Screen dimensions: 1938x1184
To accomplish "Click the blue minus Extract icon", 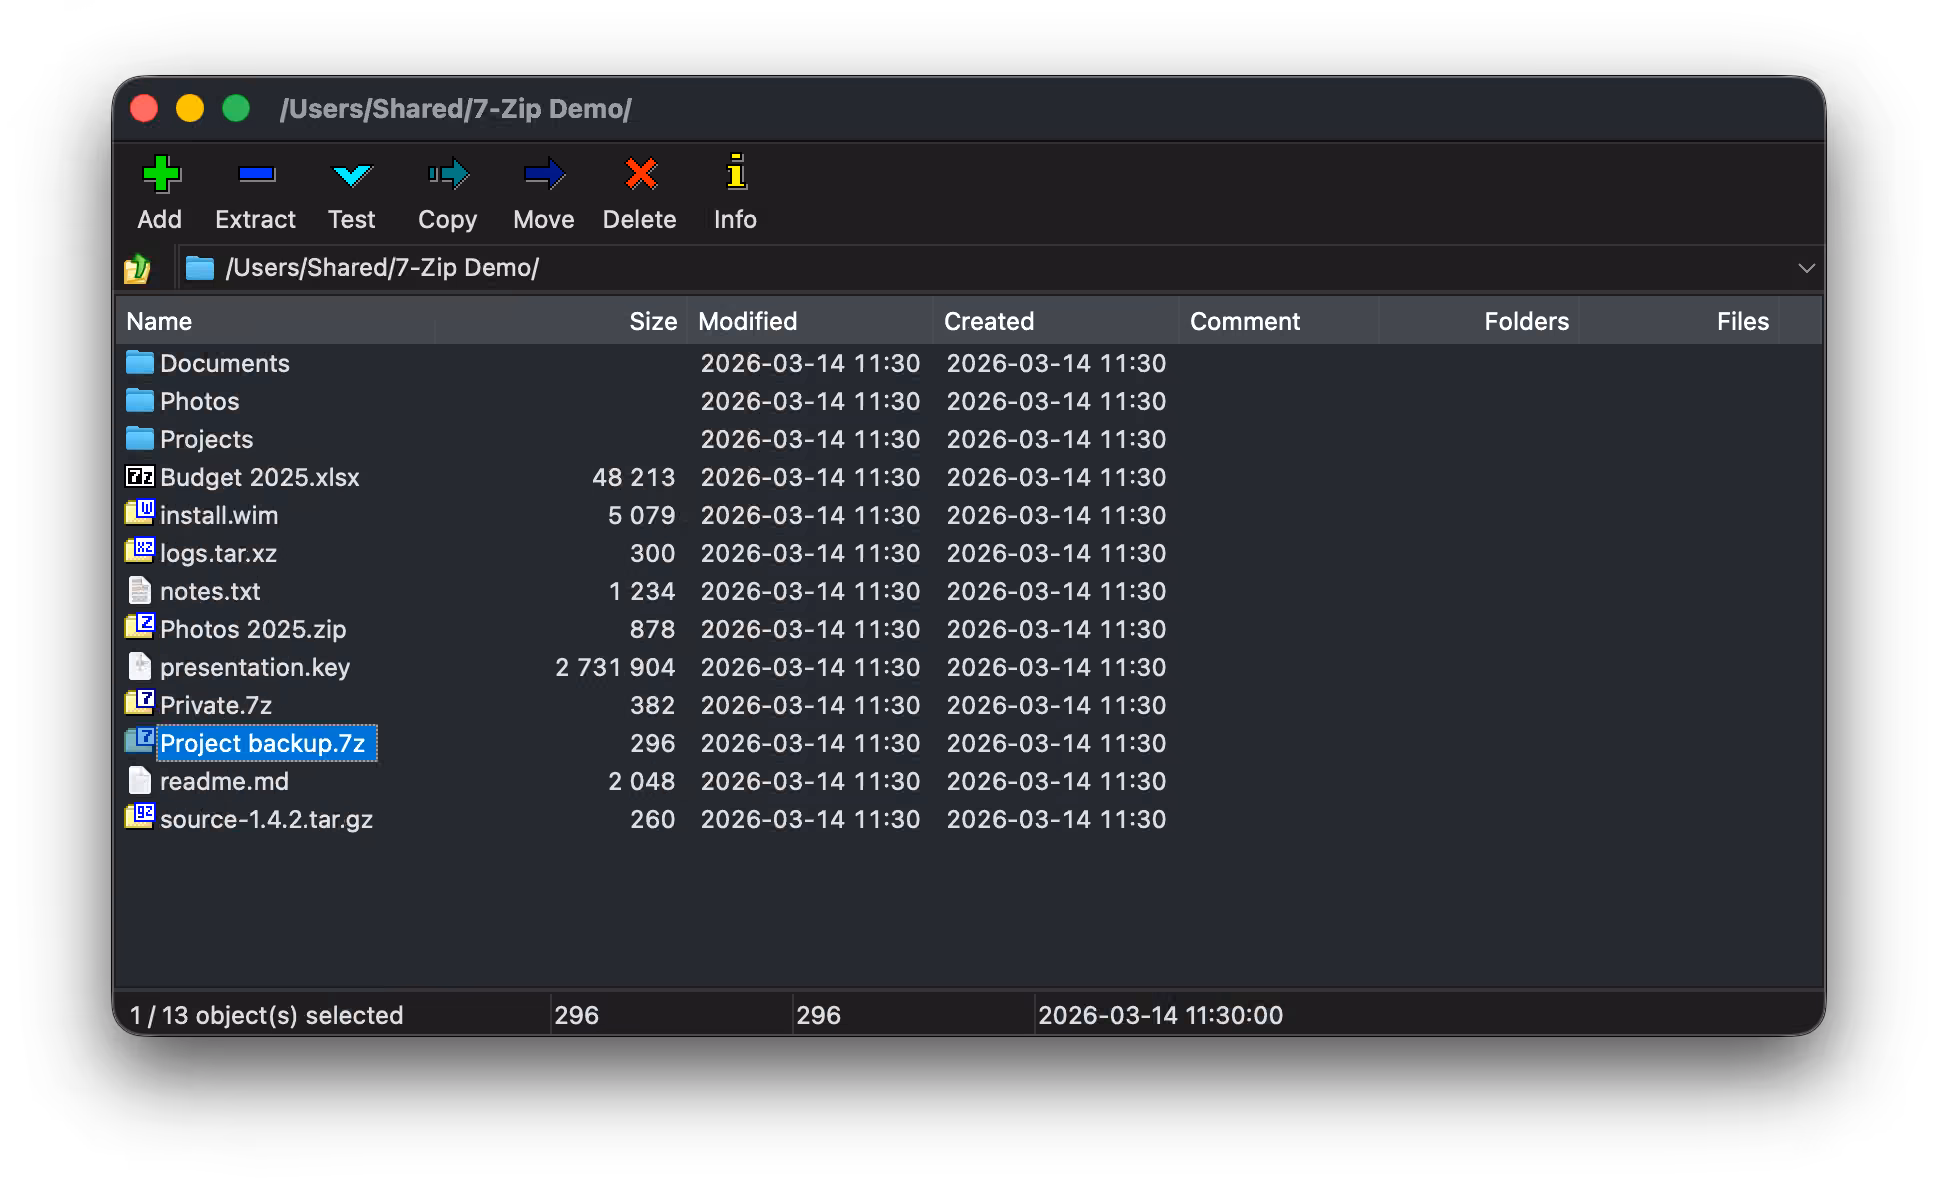I will [256, 174].
